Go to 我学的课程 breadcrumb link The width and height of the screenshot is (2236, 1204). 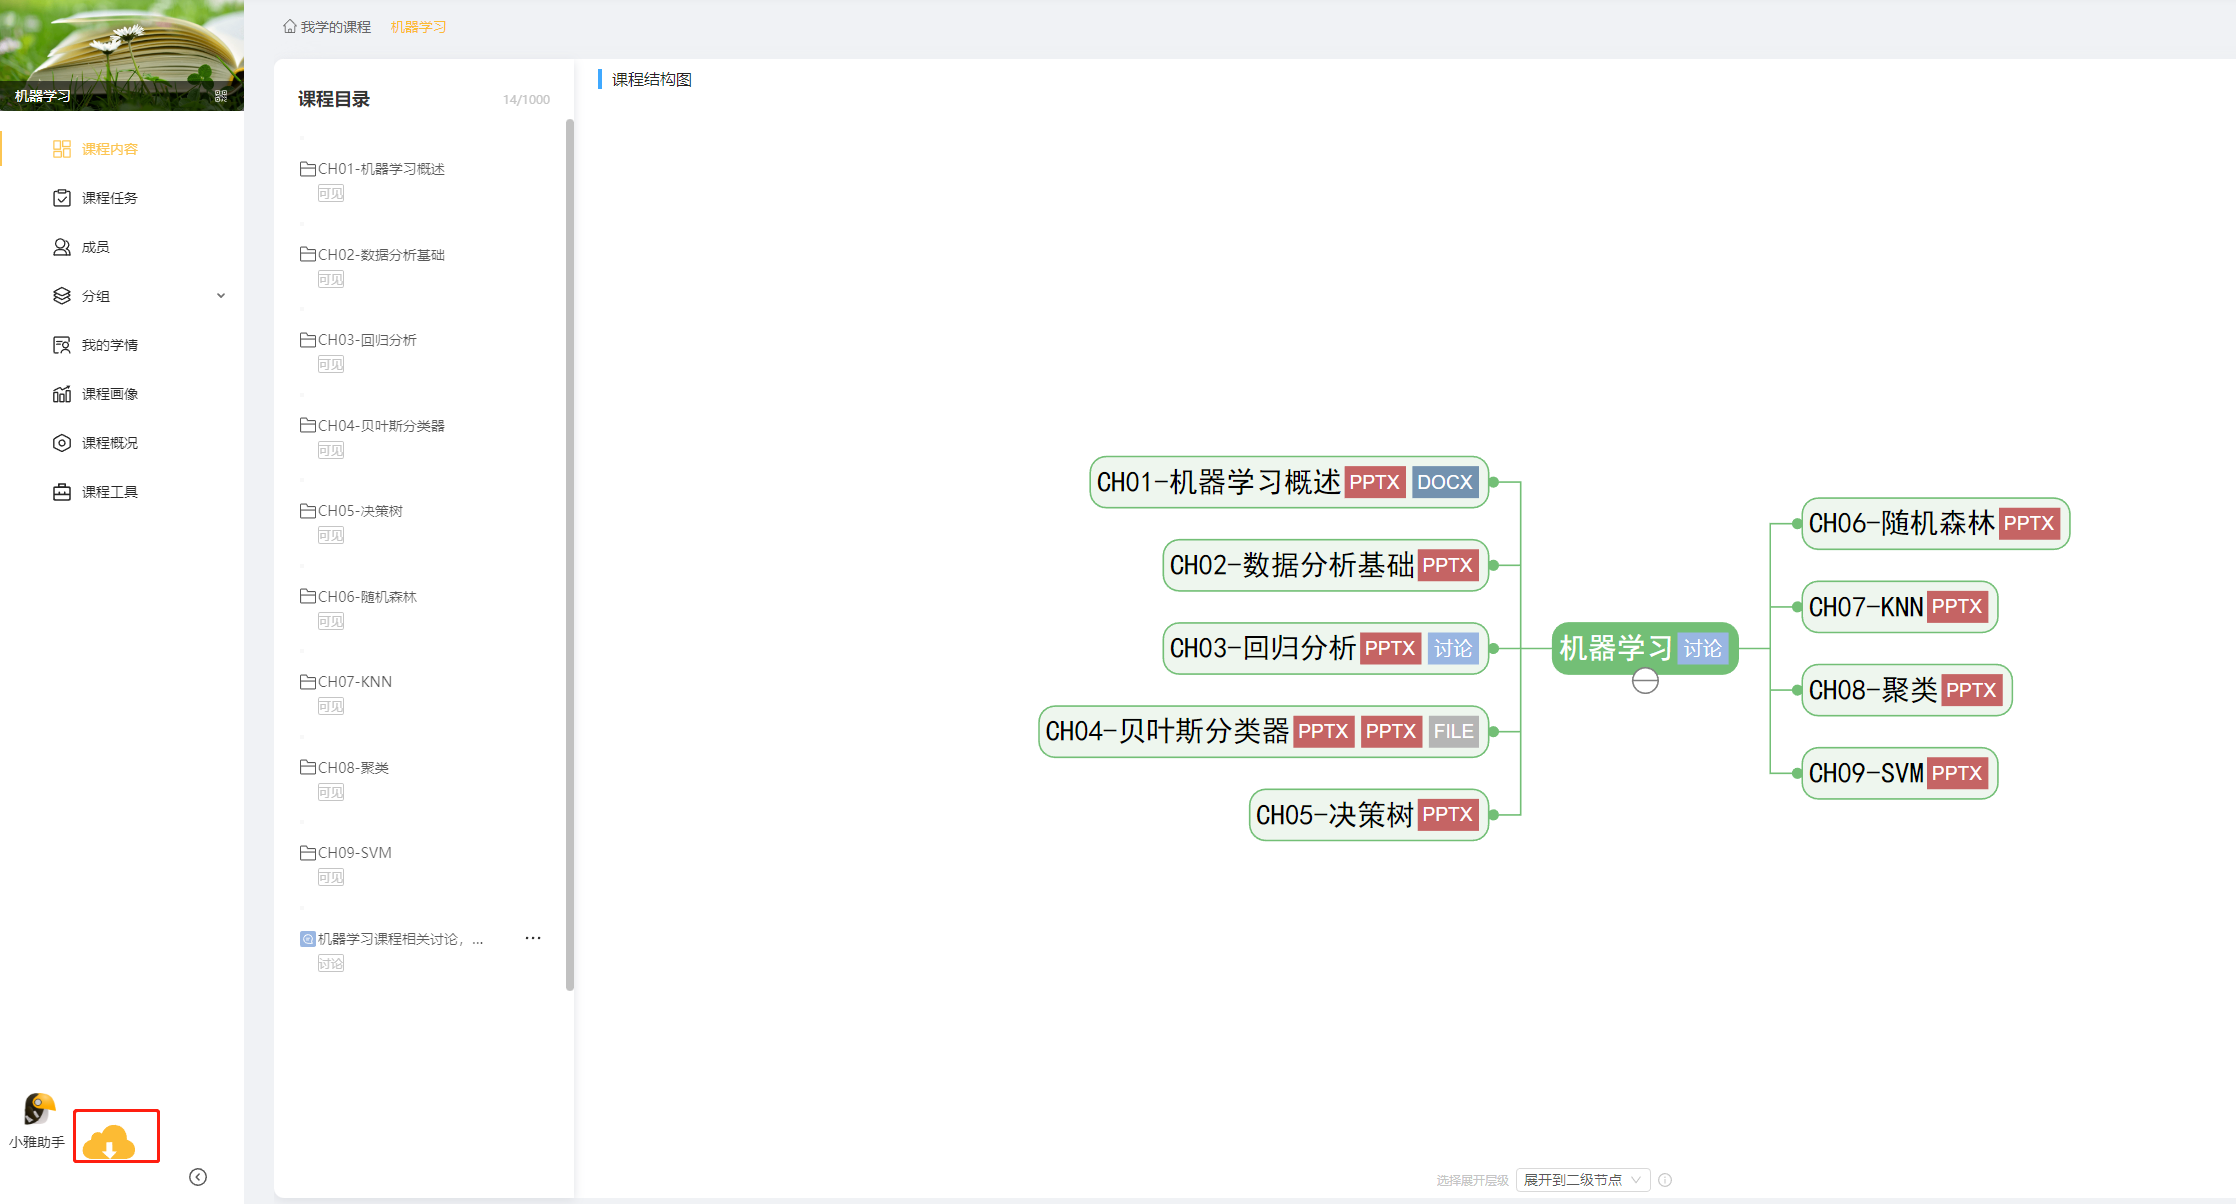click(335, 27)
